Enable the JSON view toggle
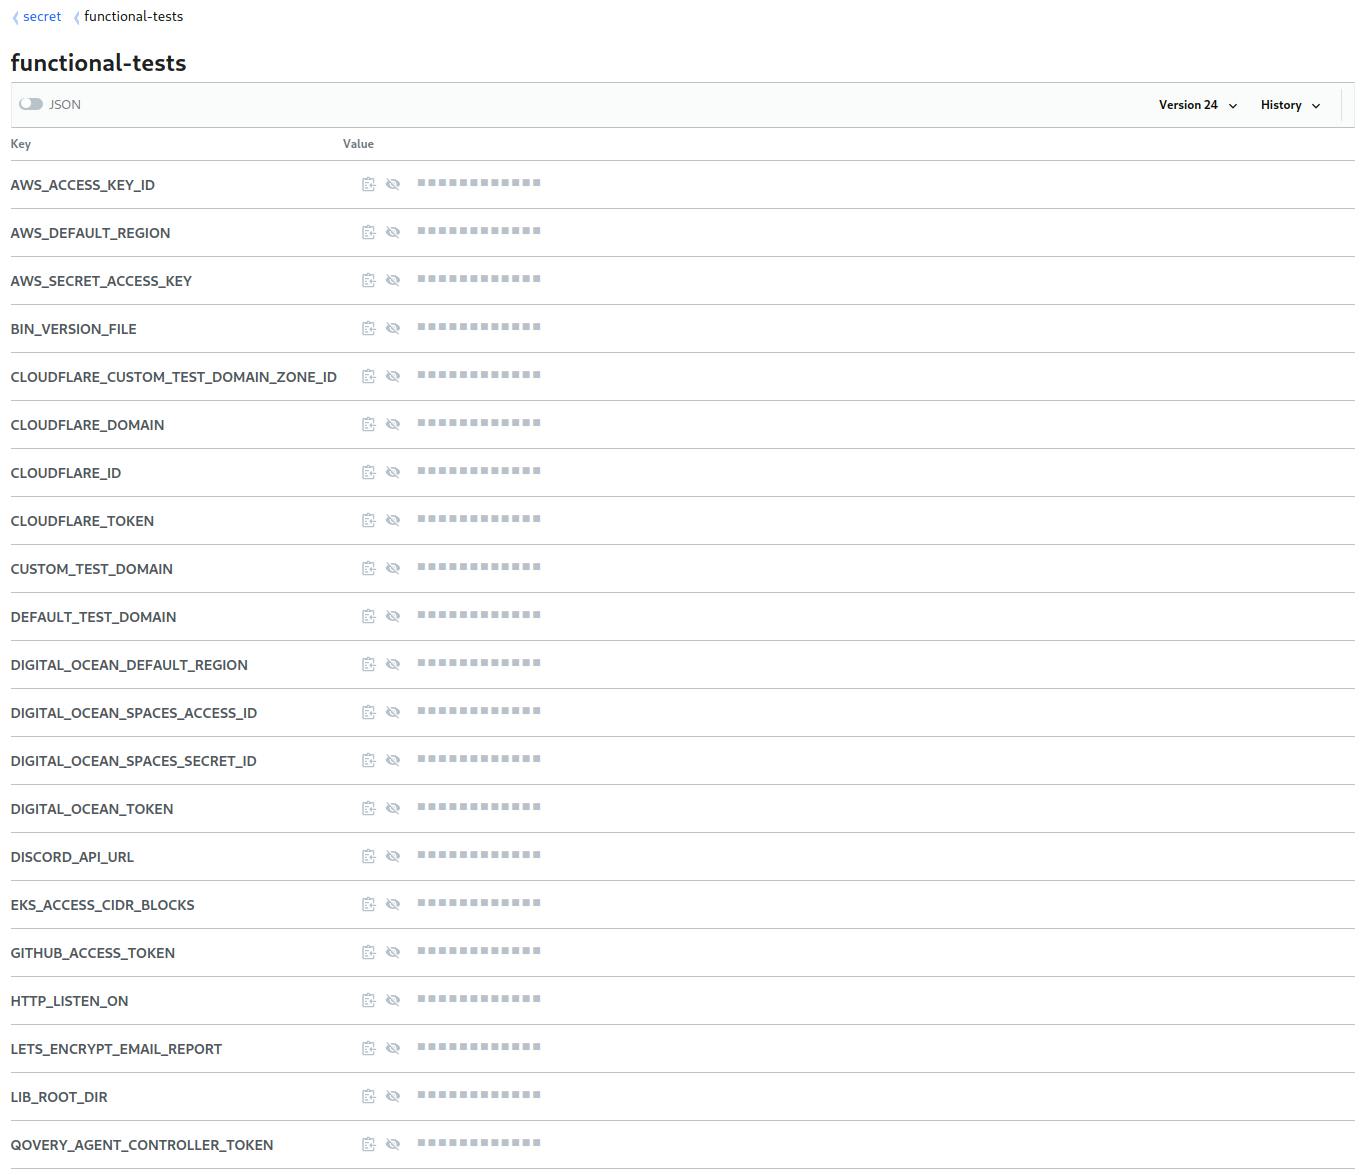This screenshot has width=1366, height=1175. point(31,104)
